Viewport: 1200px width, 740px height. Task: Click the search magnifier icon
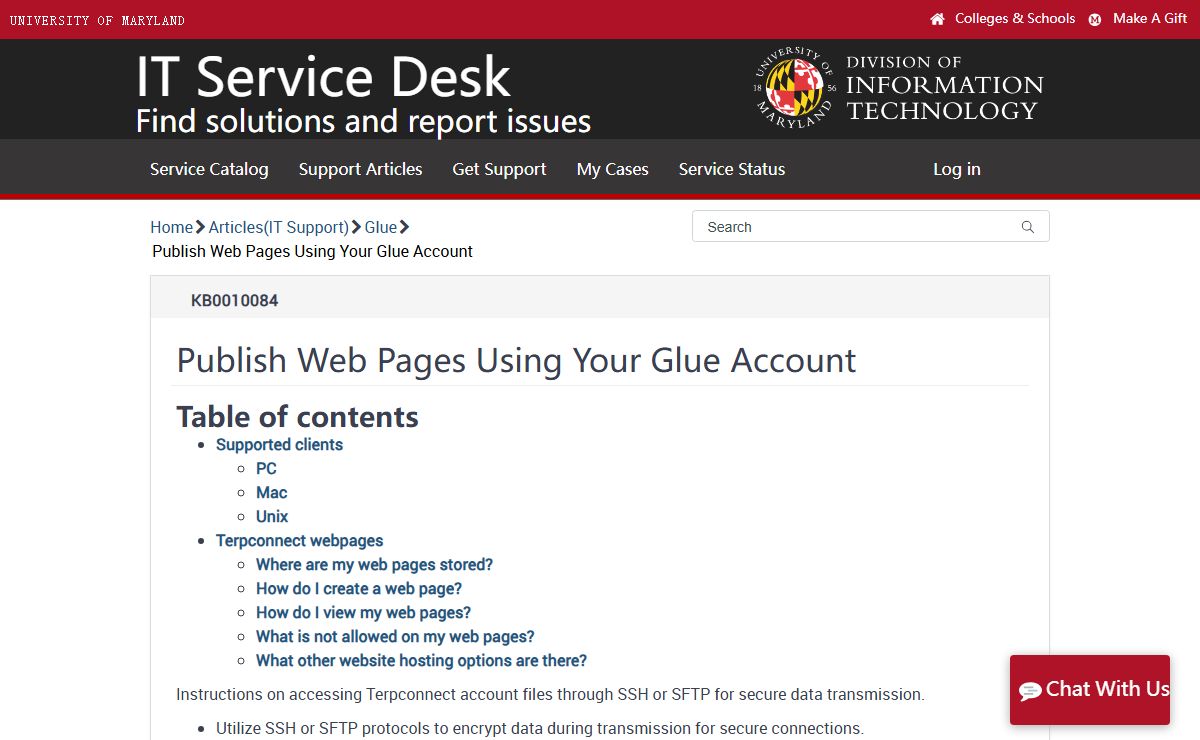click(x=1027, y=227)
